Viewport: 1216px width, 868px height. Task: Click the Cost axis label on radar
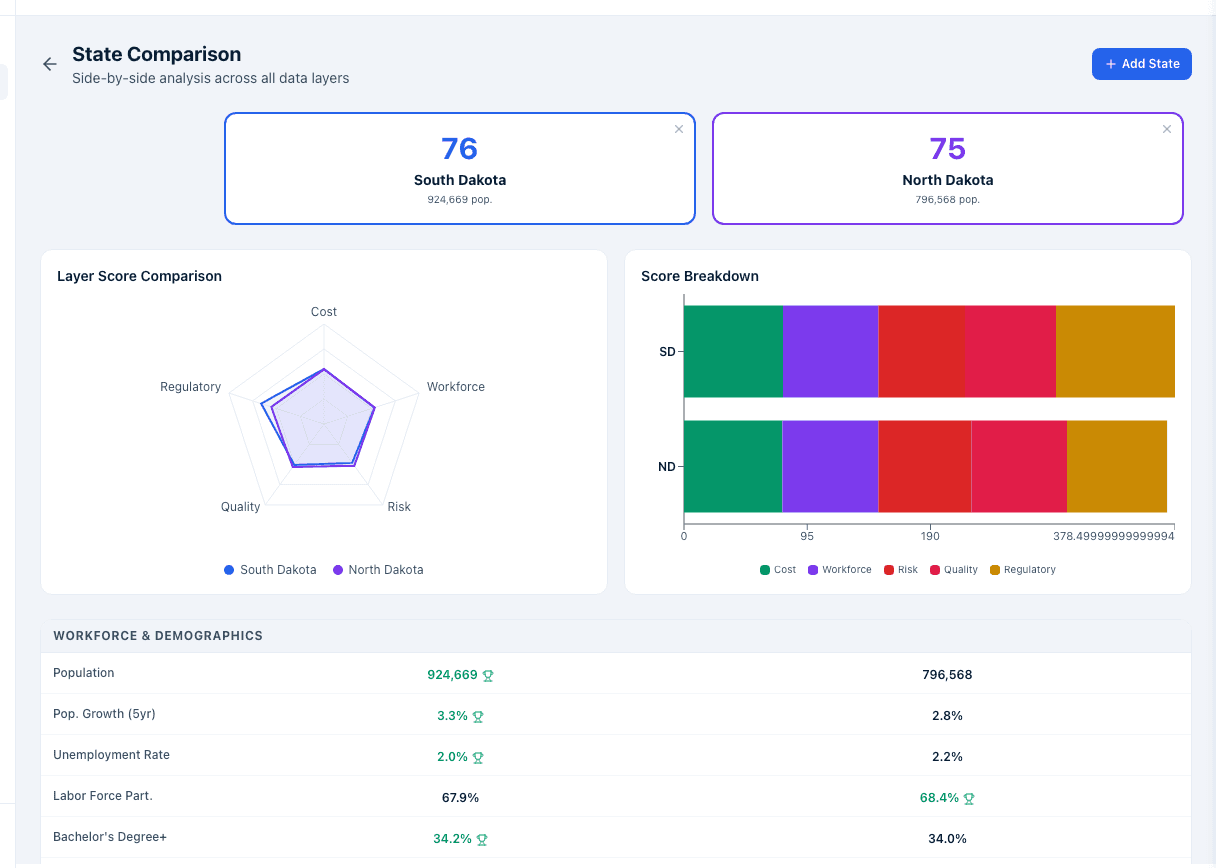point(324,312)
